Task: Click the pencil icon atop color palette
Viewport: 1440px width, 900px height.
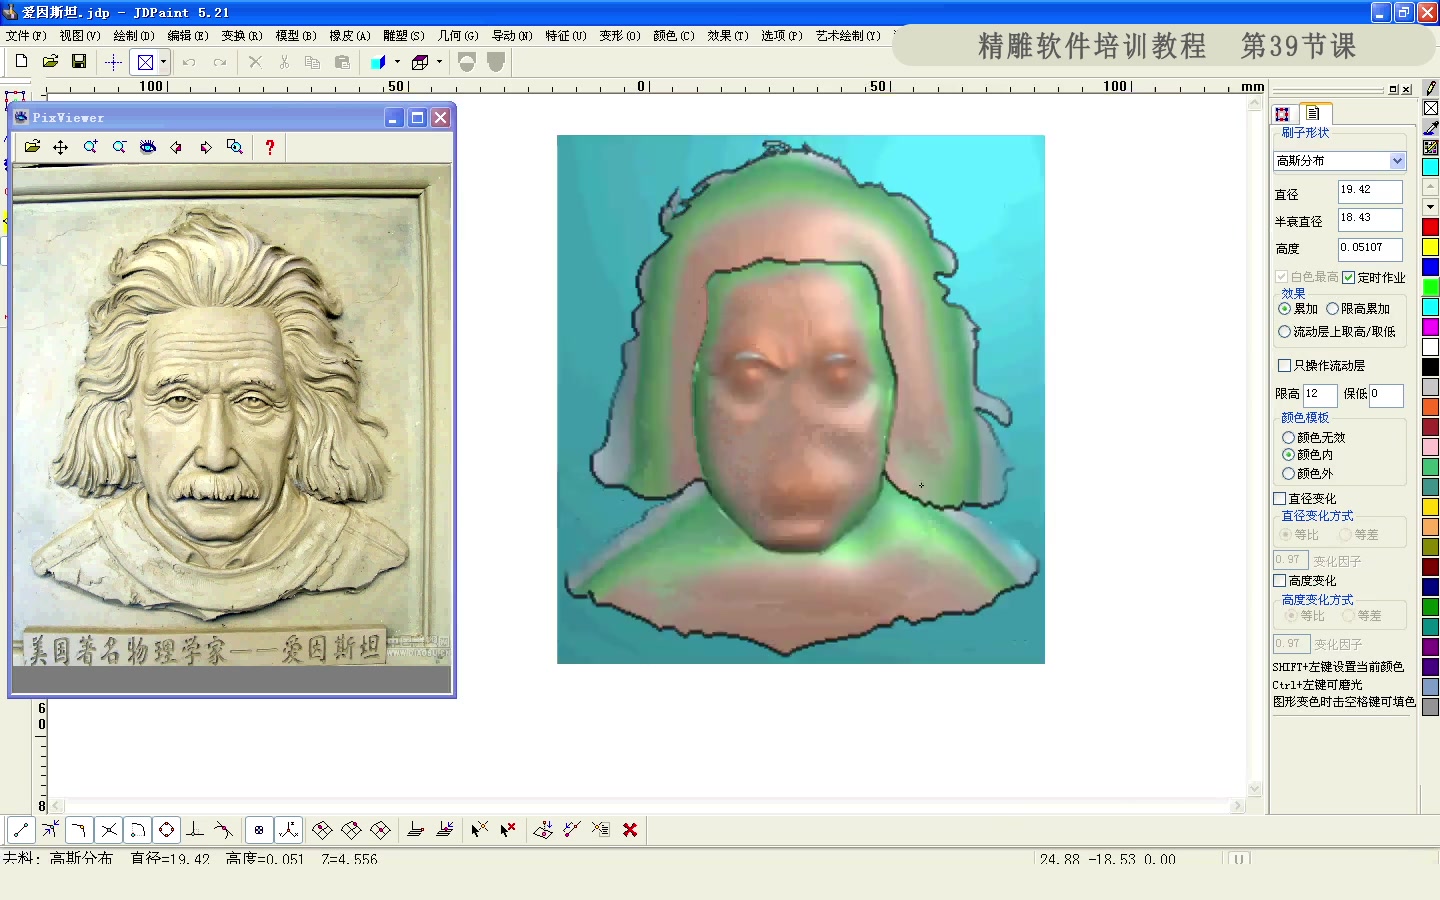Action: pyautogui.click(x=1431, y=88)
